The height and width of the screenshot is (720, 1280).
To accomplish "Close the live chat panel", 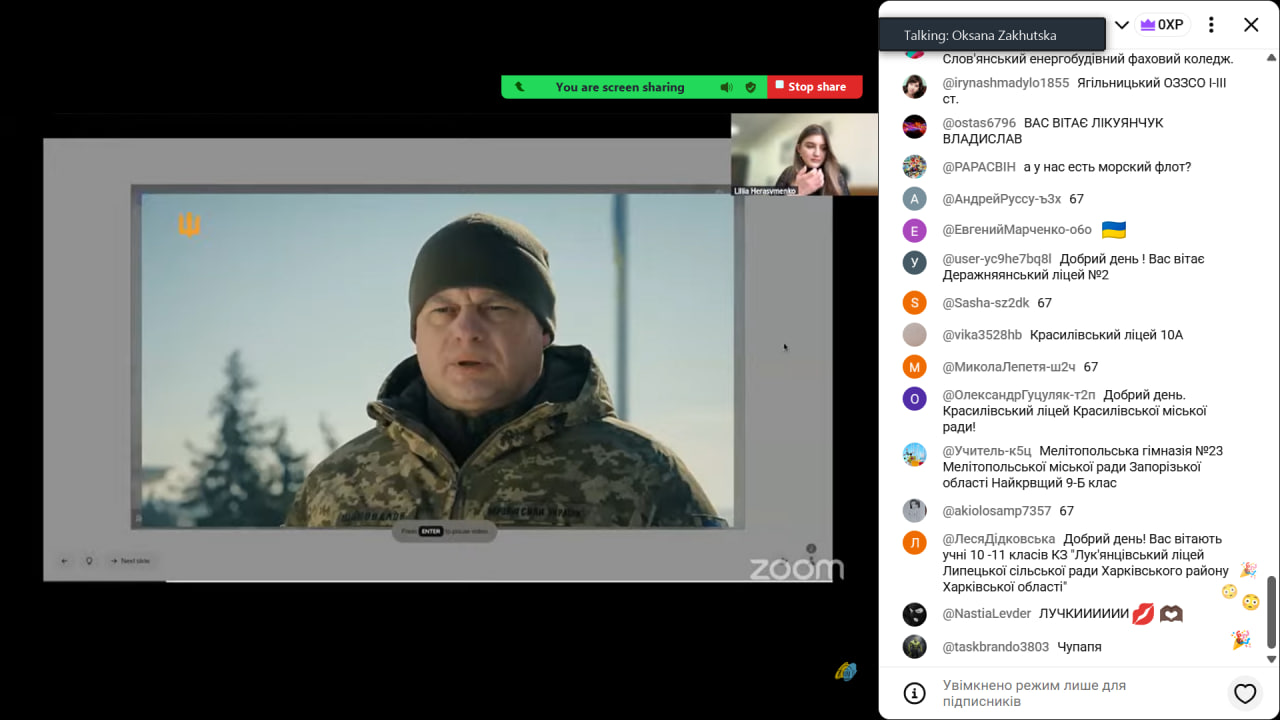I will coord(1251,25).
